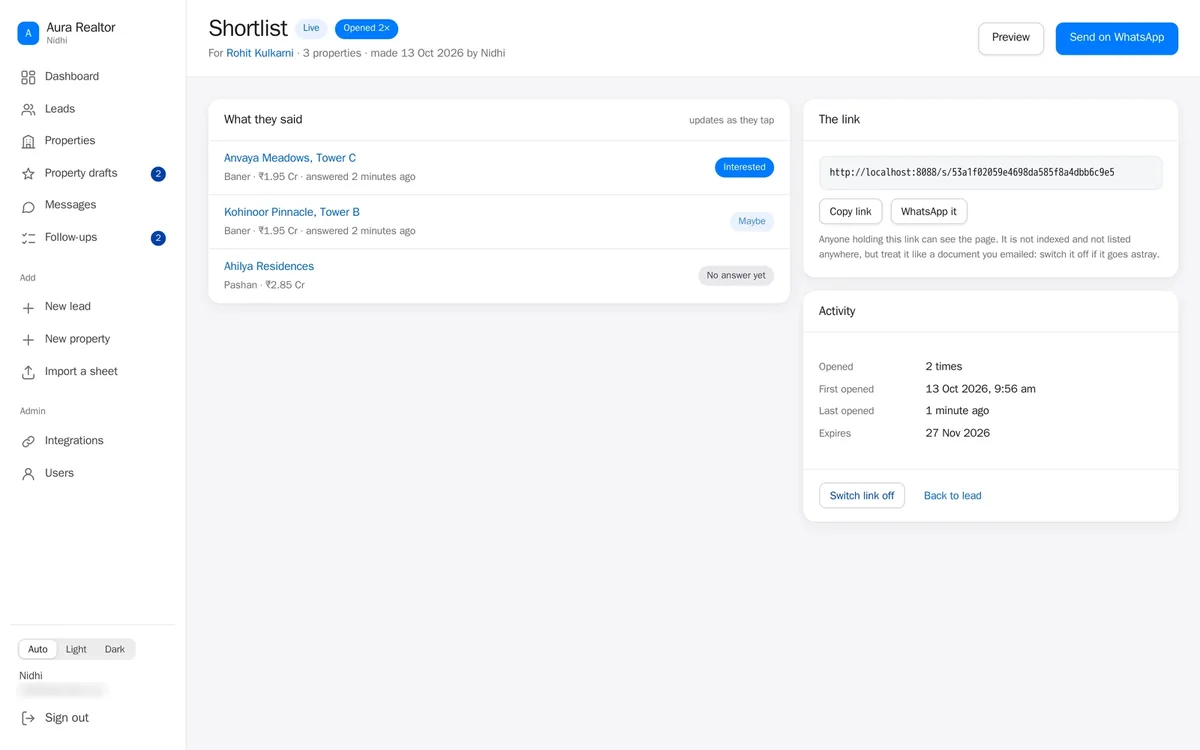The height and width of the screenshot is (750, 1200).
Task: Click the Property drafts count badge
Action: [x=158, y=174]
